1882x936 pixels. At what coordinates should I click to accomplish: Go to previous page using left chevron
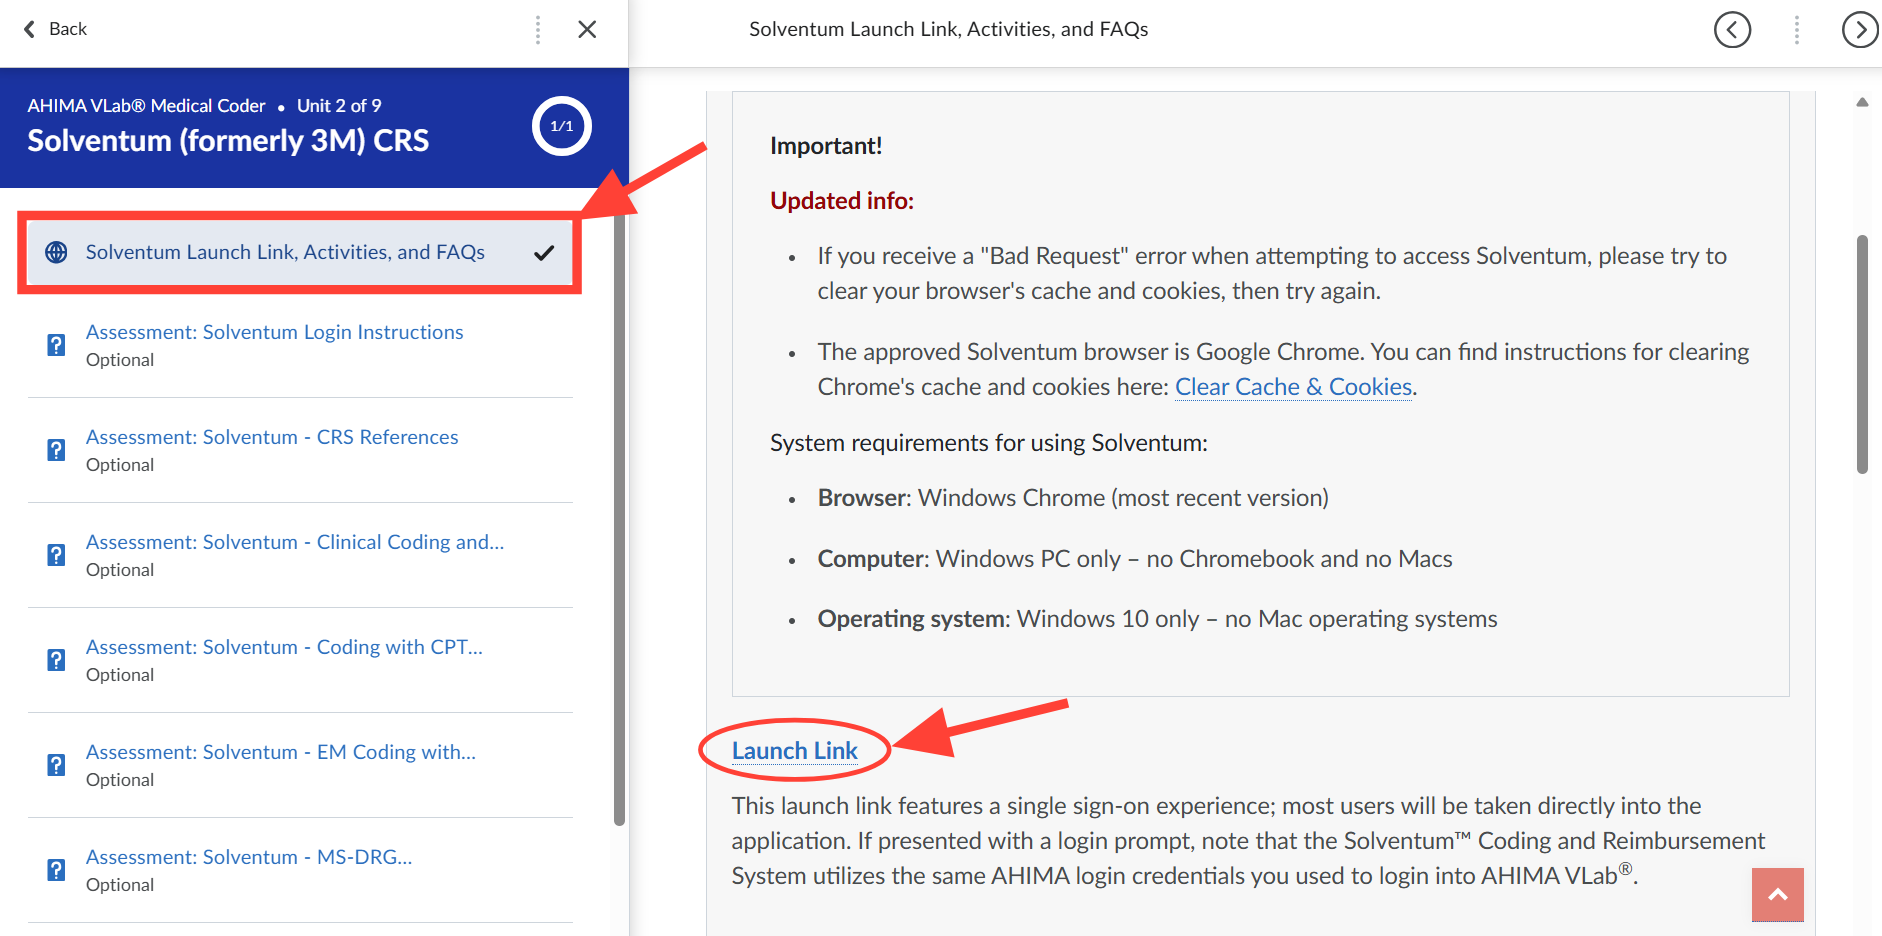pos(1732,30)
